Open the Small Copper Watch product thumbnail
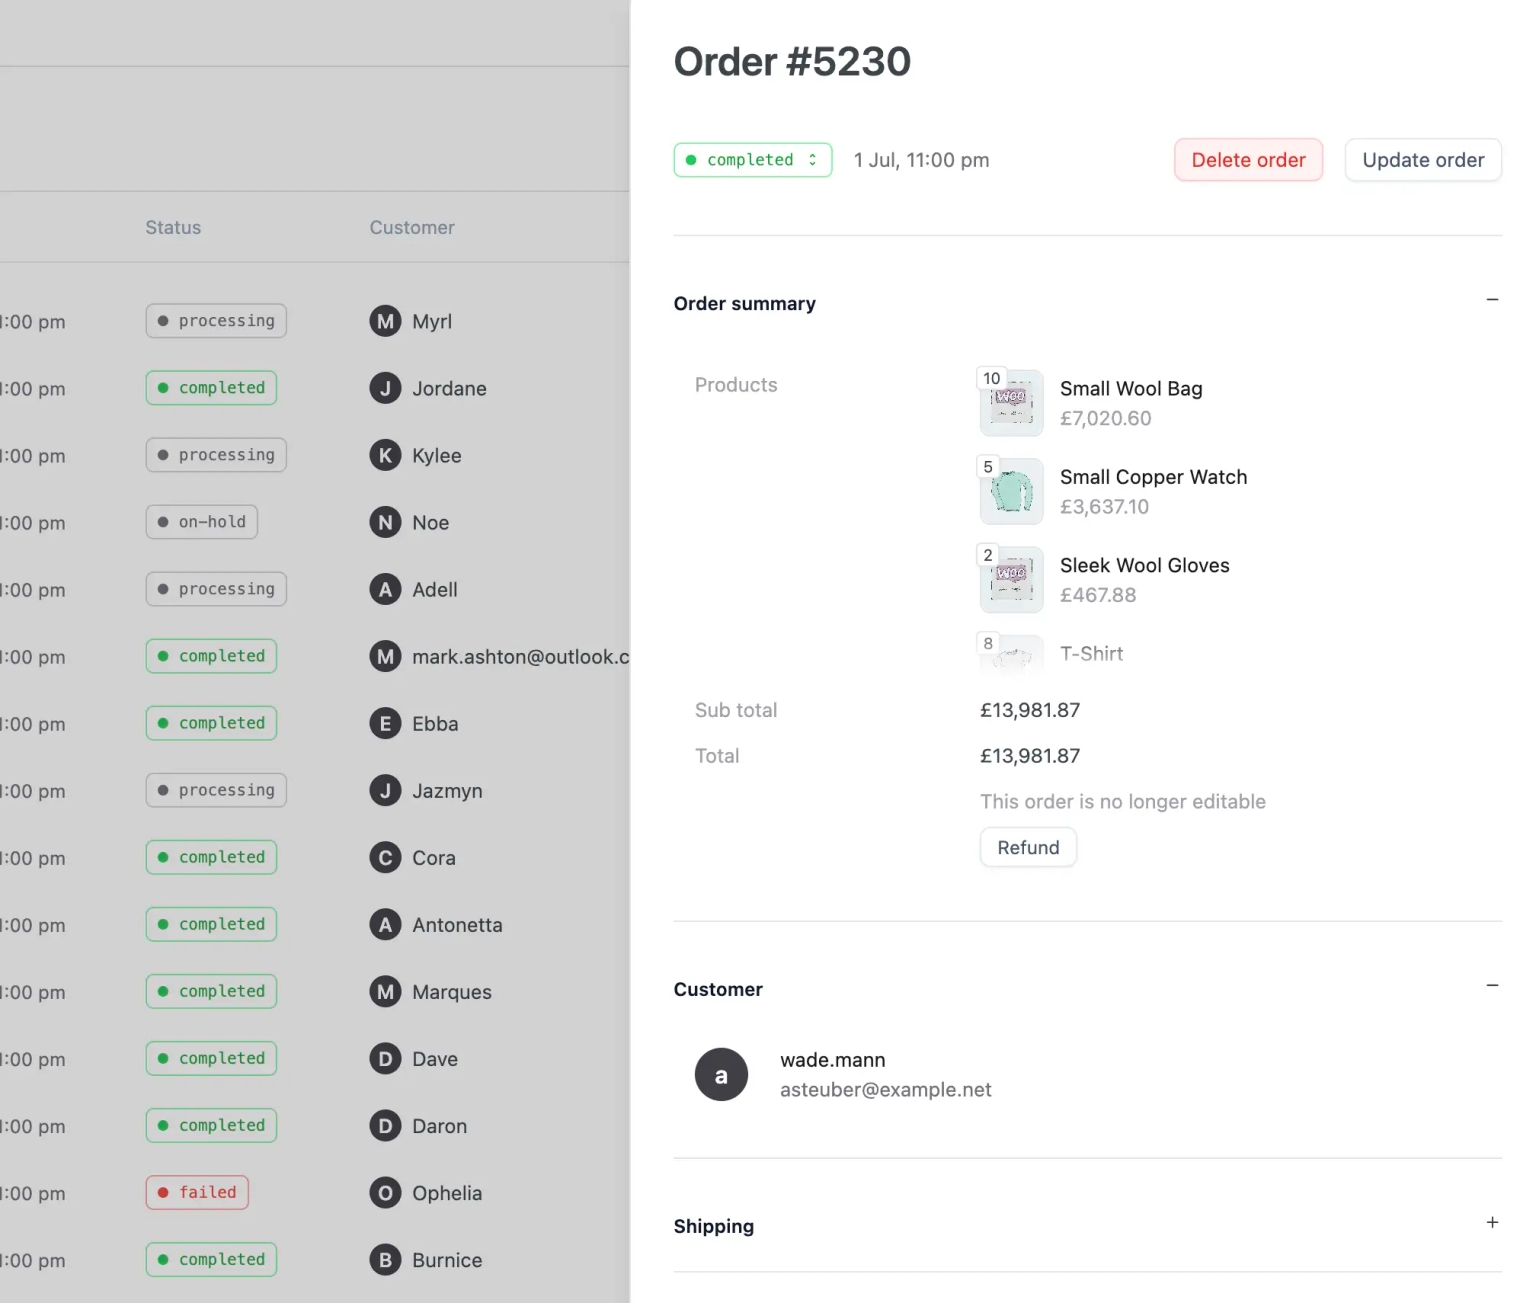Image resolution: width=1536 pixels, height=1303 pixels. click(x=1012, y=491)
